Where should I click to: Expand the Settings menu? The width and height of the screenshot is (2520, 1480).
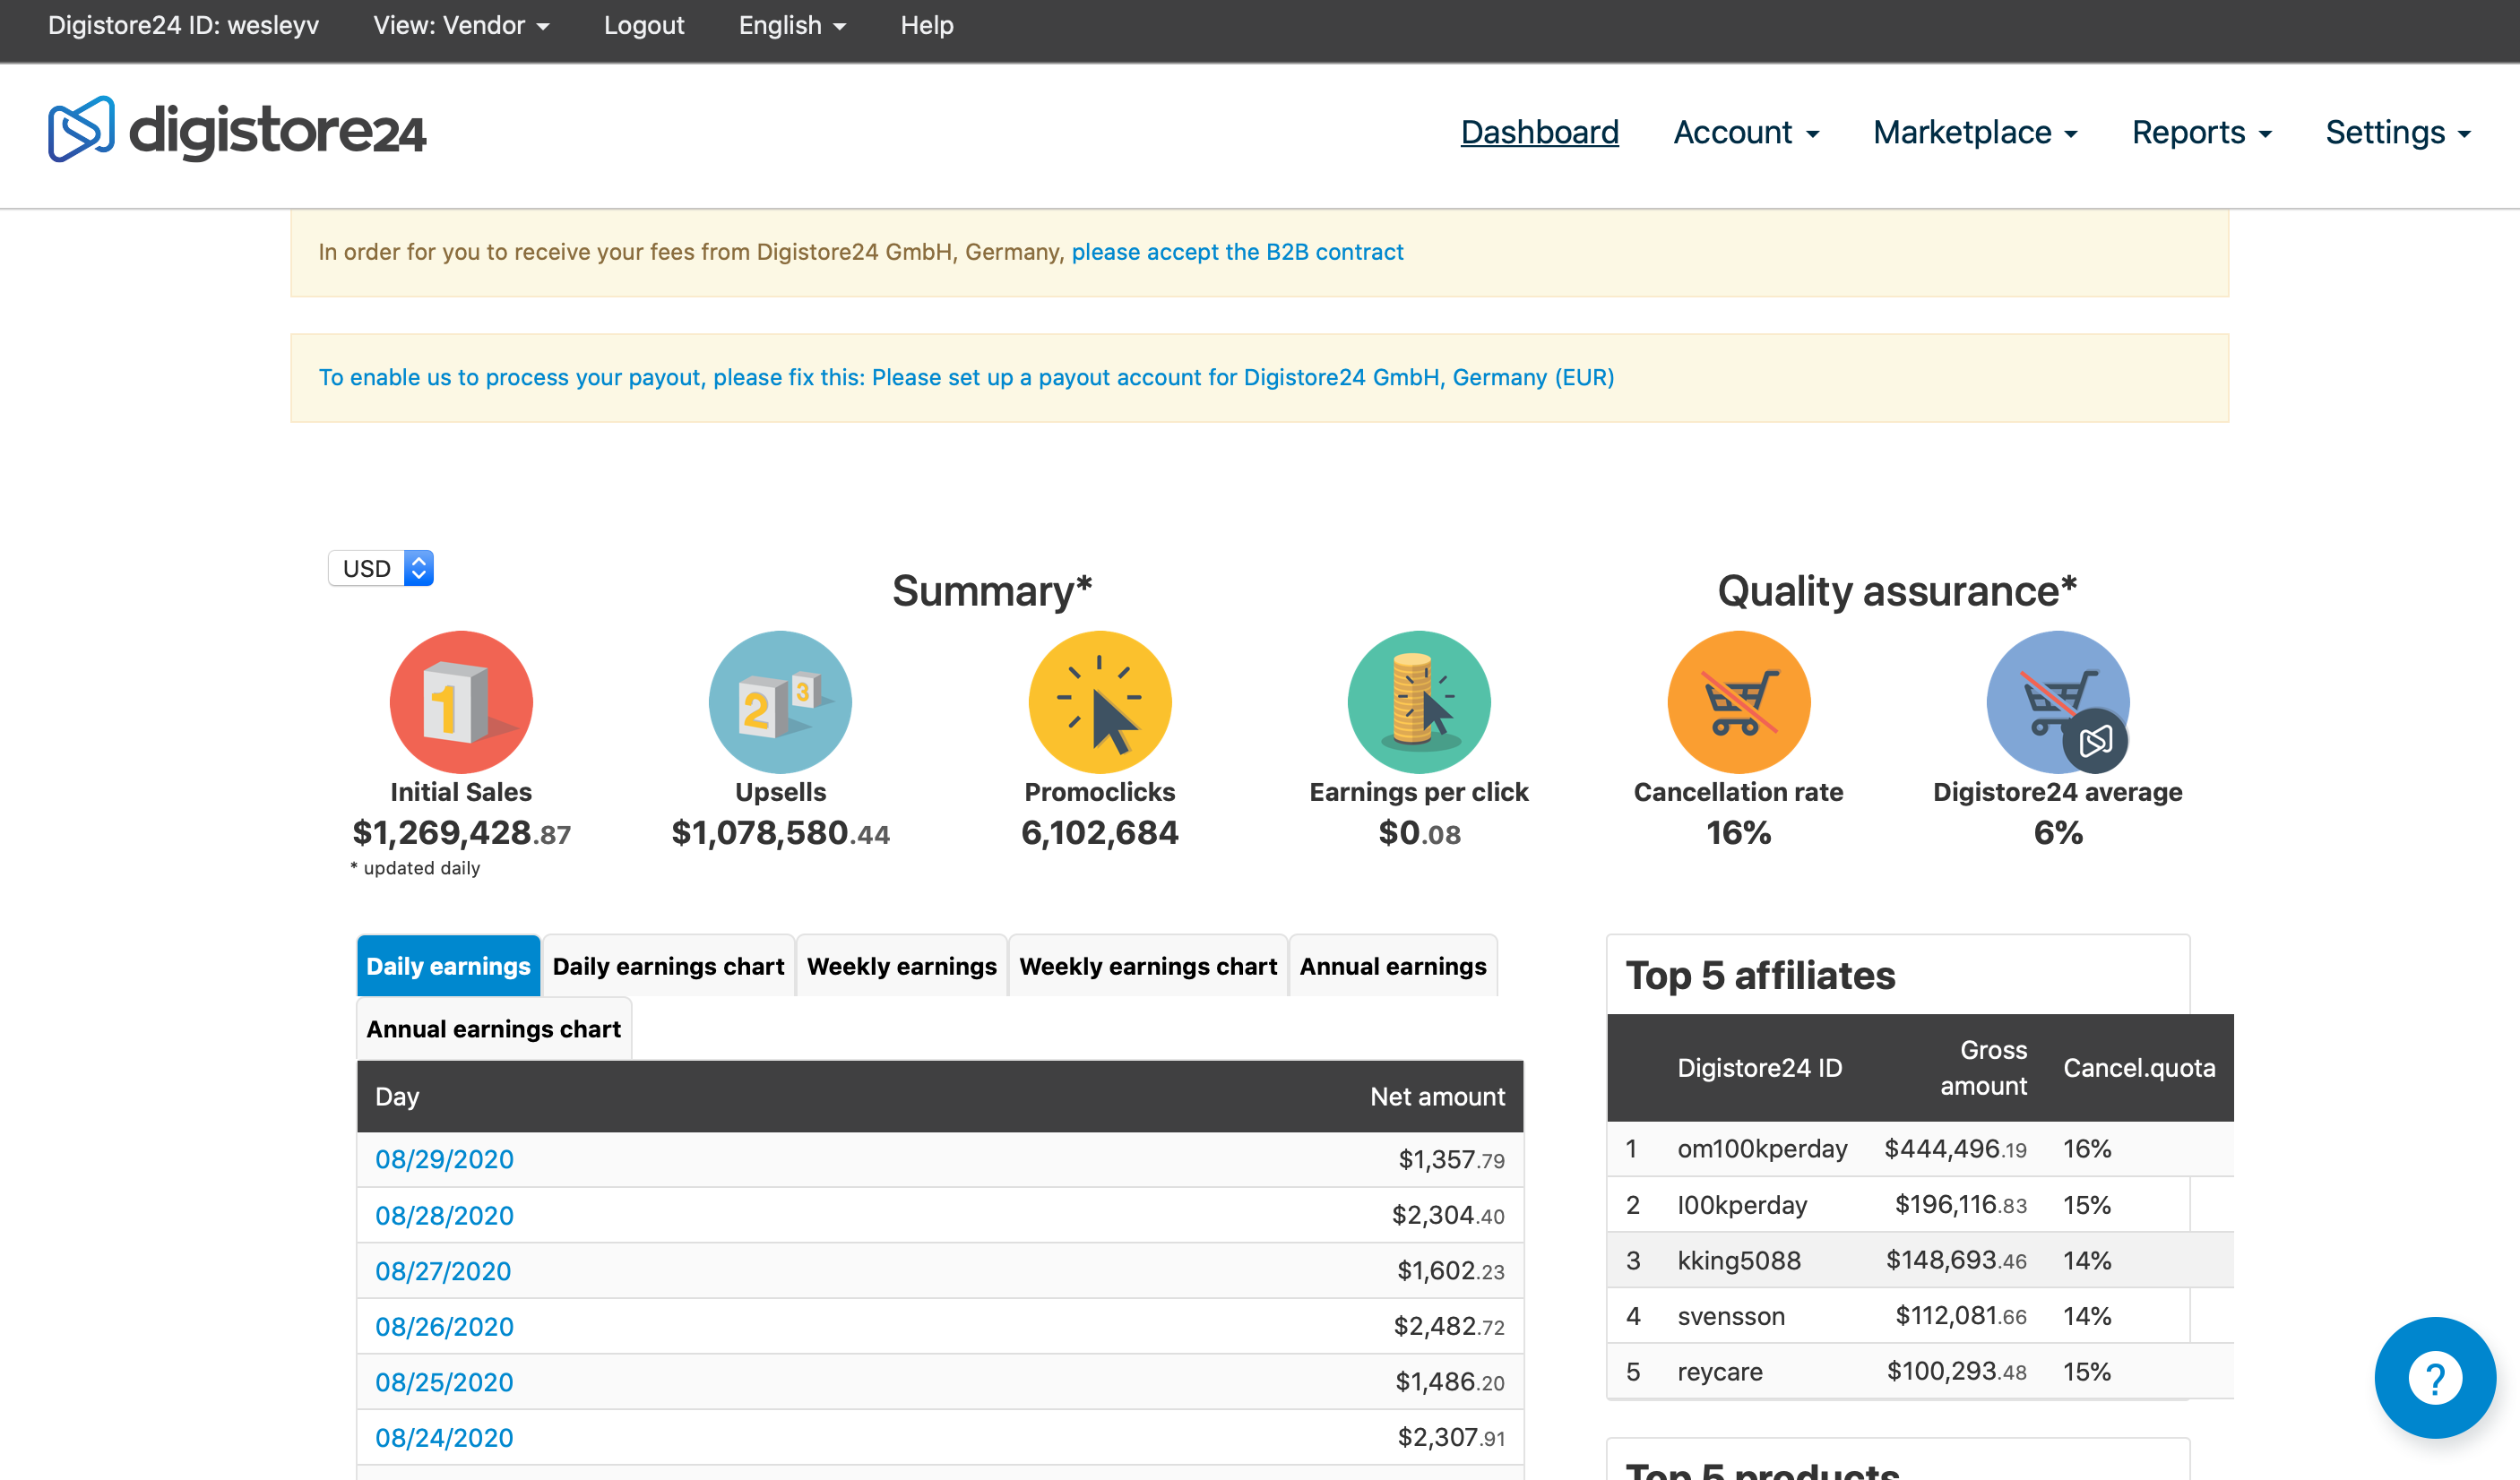[x=2398, y=132]
